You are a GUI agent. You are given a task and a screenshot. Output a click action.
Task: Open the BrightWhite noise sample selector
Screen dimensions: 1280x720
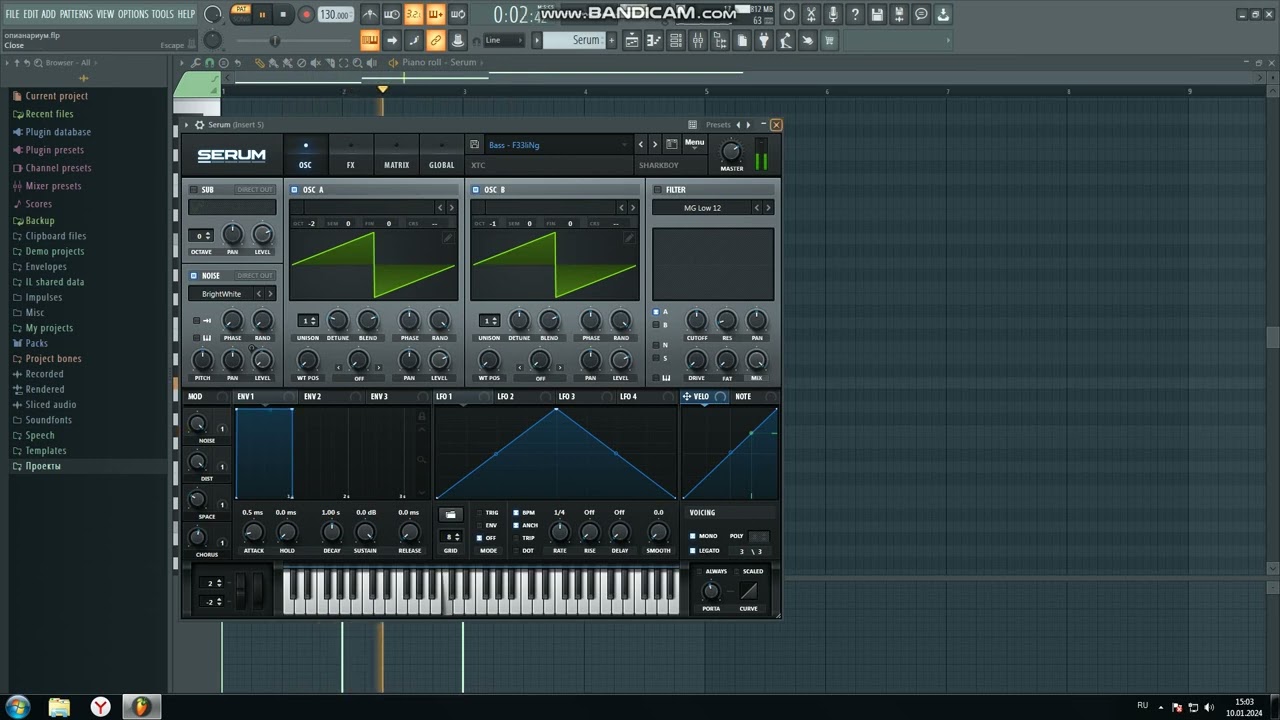tap(222, 294)
